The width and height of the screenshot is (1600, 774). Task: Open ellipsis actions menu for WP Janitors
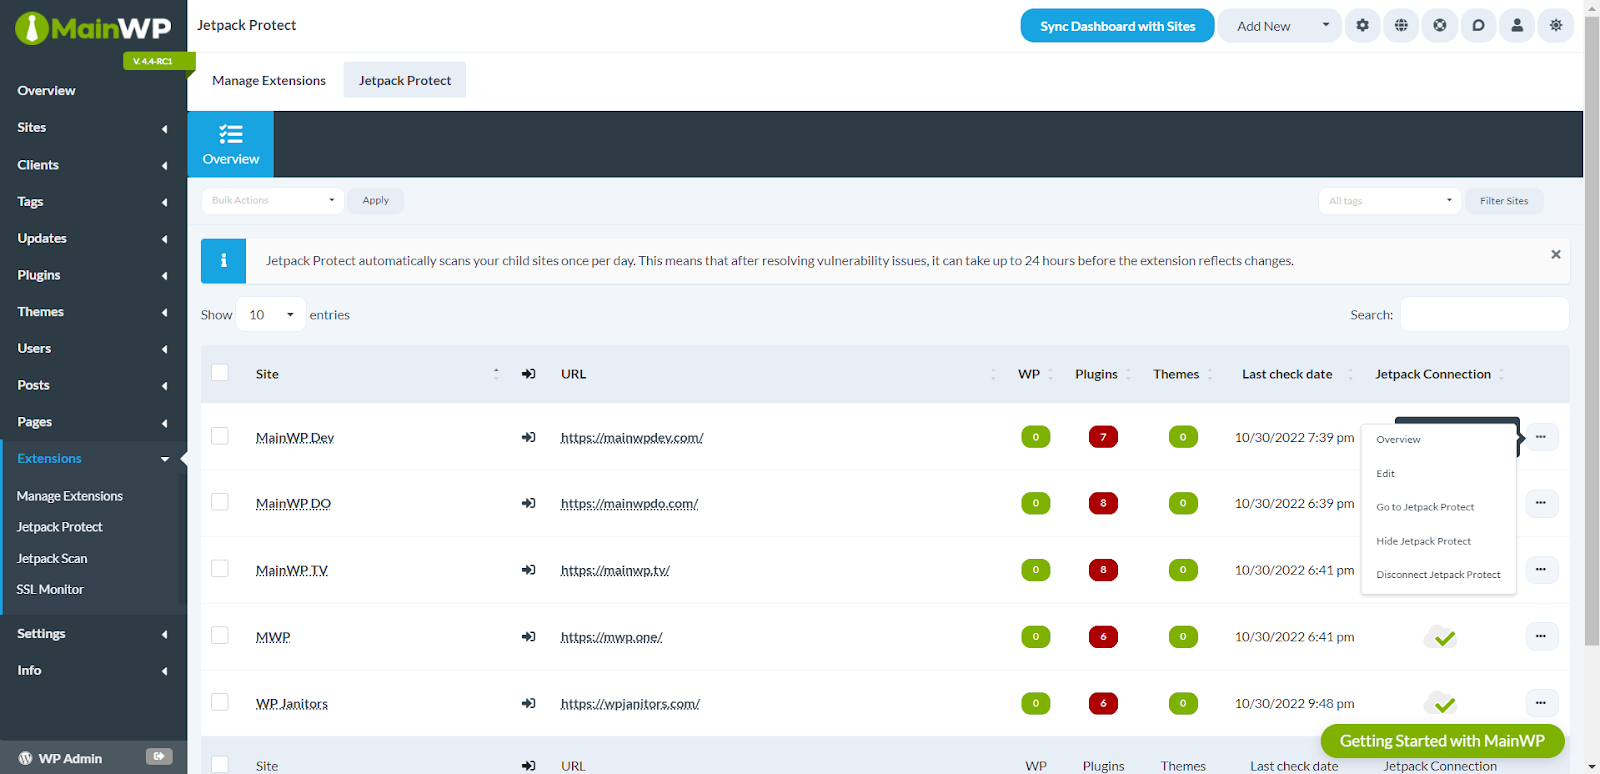pos(1541,703)
